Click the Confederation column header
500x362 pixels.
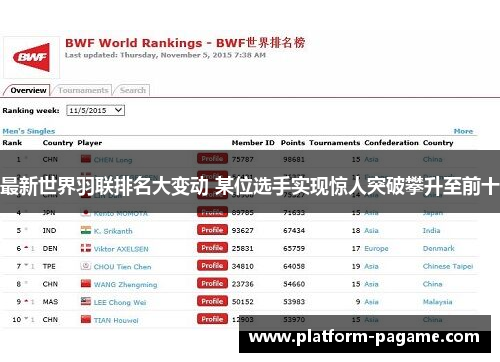pyautogui.click(x=391, y=143)
